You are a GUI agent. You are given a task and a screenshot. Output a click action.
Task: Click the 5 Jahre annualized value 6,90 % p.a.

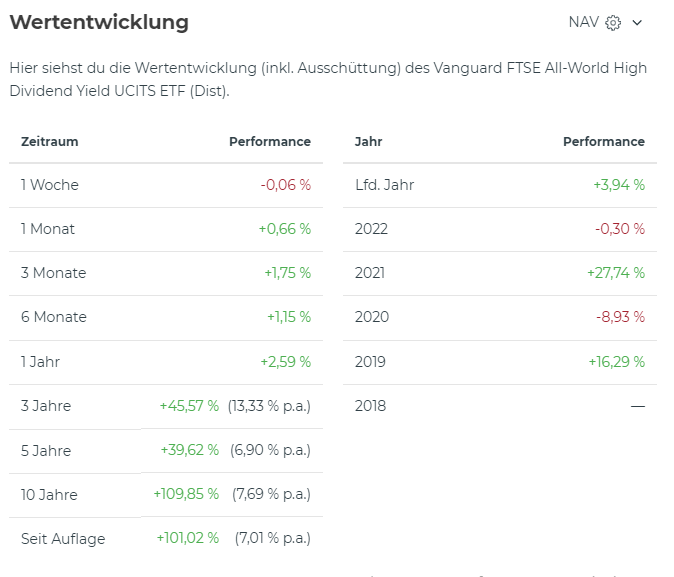270,450
